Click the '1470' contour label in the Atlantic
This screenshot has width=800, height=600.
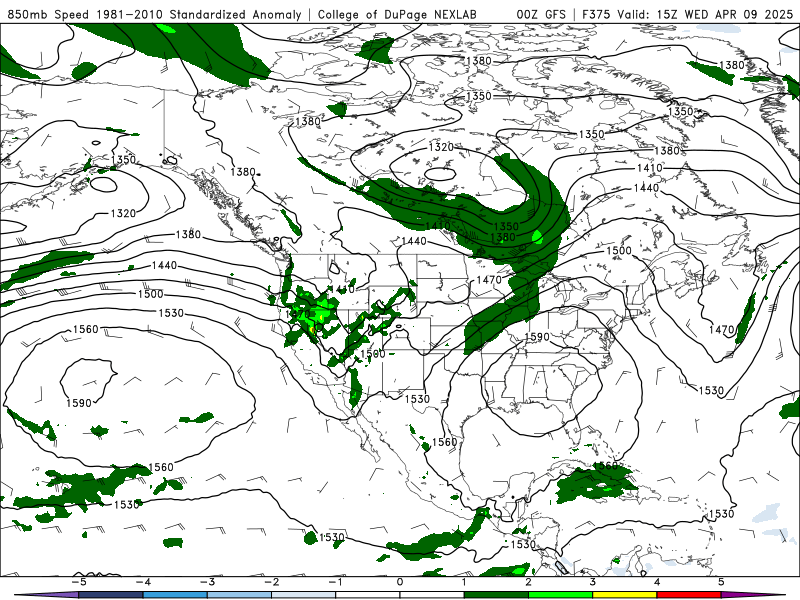click(x=721, y=330)
